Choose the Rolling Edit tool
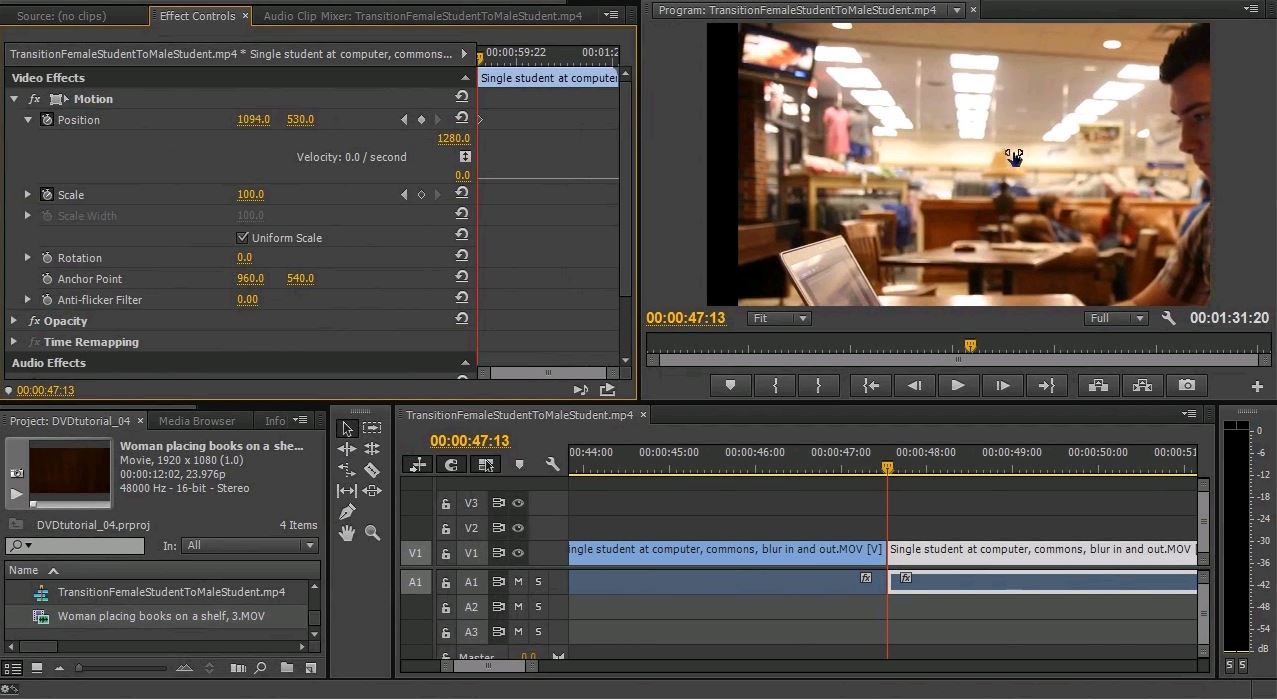The height and width of the screenshot is (700, 1277). click(x=372, y=449)
